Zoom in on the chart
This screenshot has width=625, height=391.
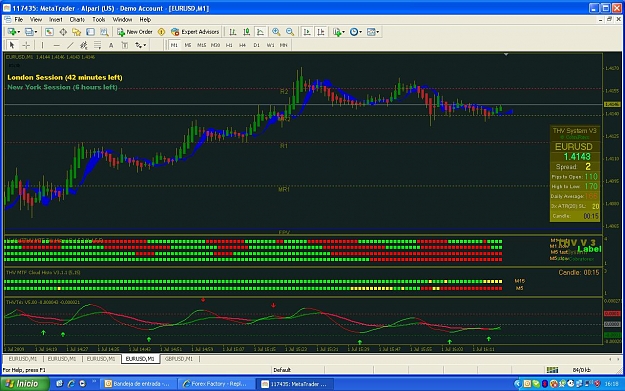(276, 32)
